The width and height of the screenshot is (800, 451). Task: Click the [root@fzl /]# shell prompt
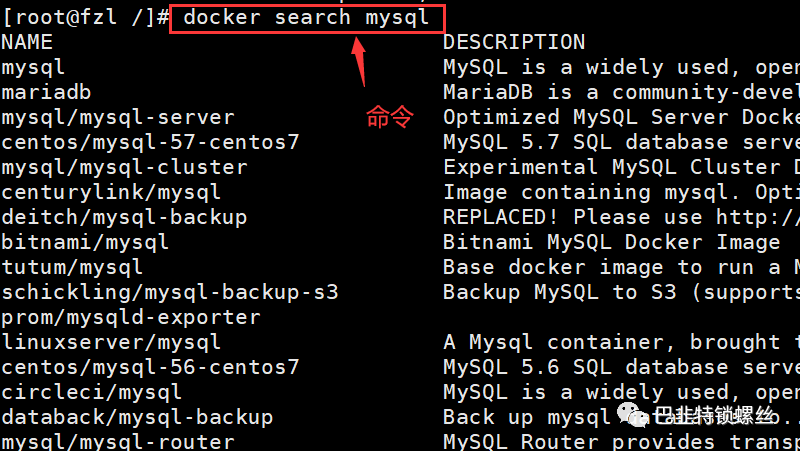(x=85, y=17)
